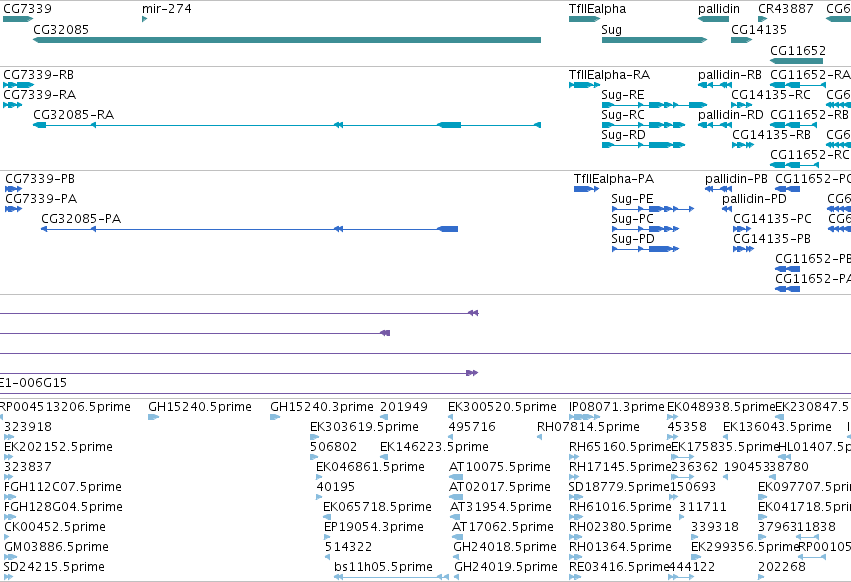Click the GH24019.5prime label
This screenshot has width=851, height=582.
506,567
